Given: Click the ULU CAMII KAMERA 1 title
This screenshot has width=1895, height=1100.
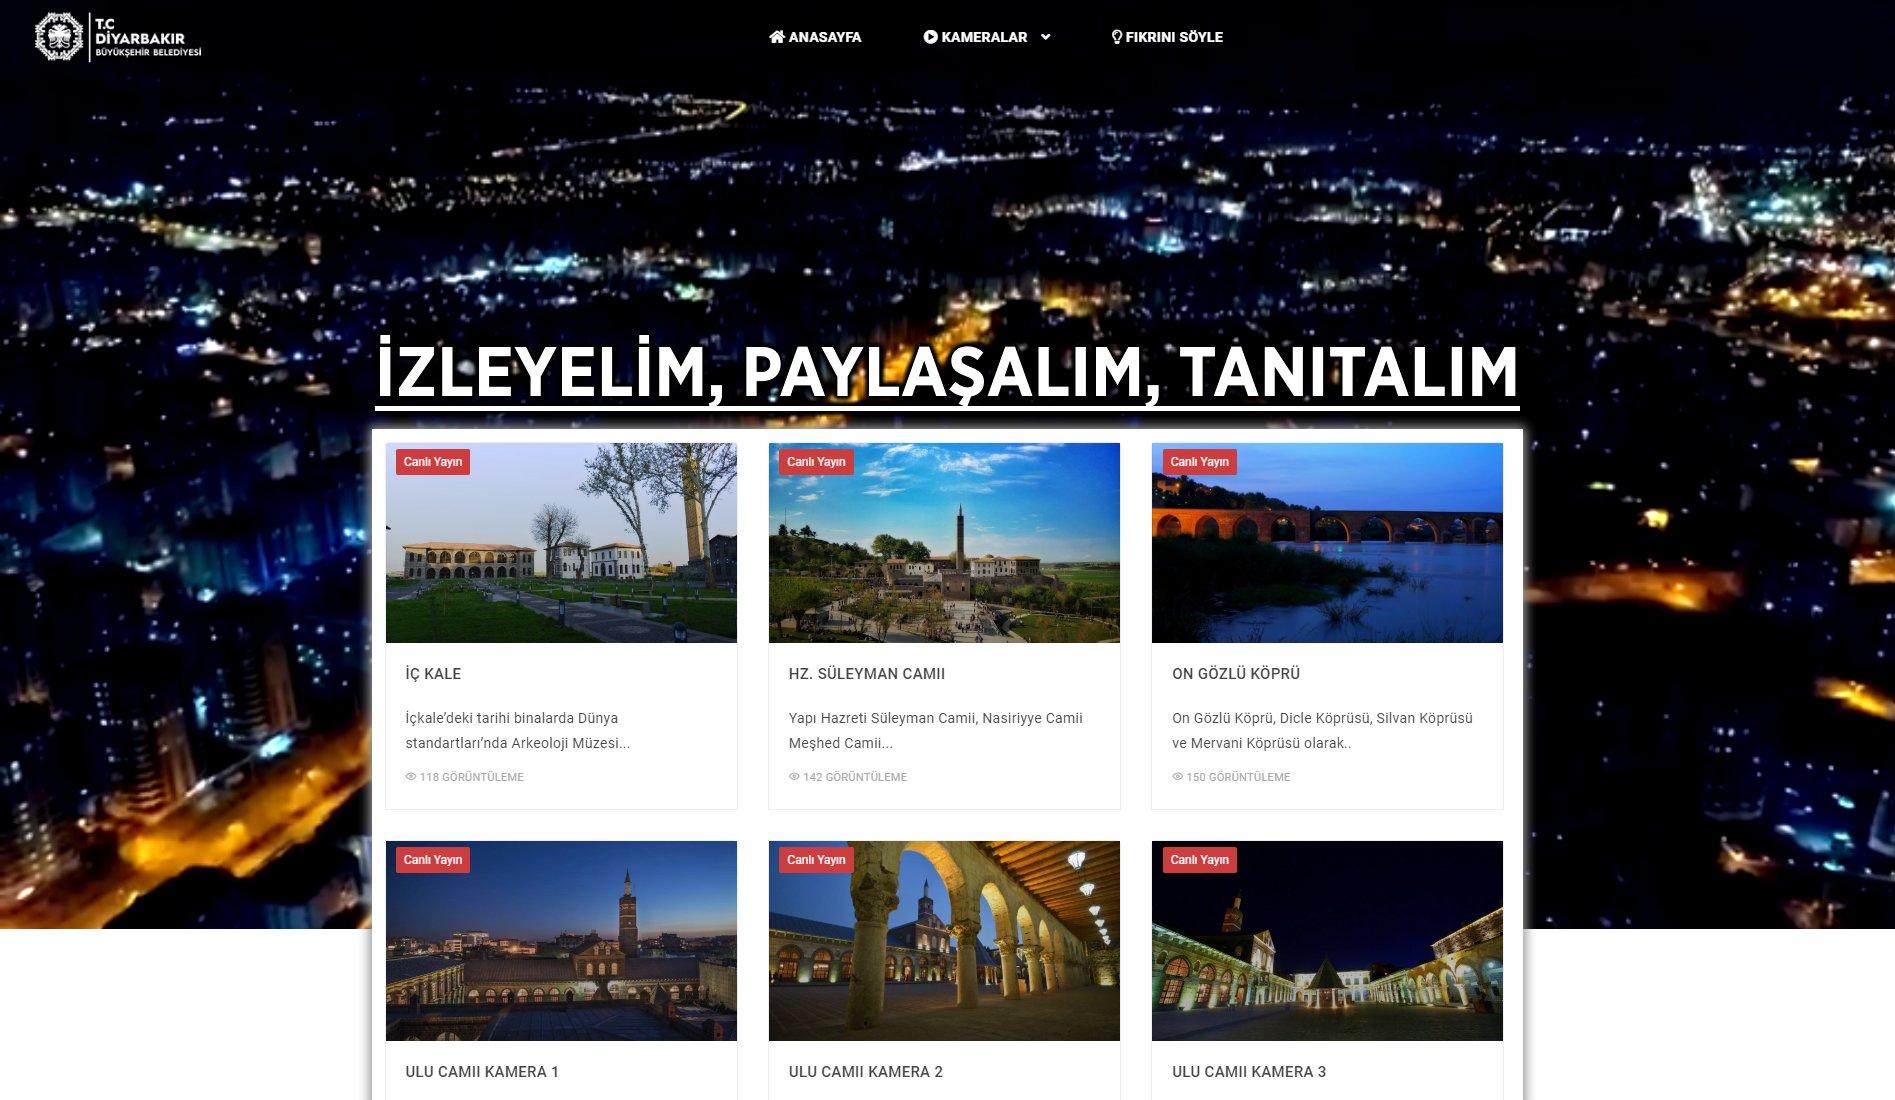Looking at the screenshot, I should click(x=482, y=1072).
